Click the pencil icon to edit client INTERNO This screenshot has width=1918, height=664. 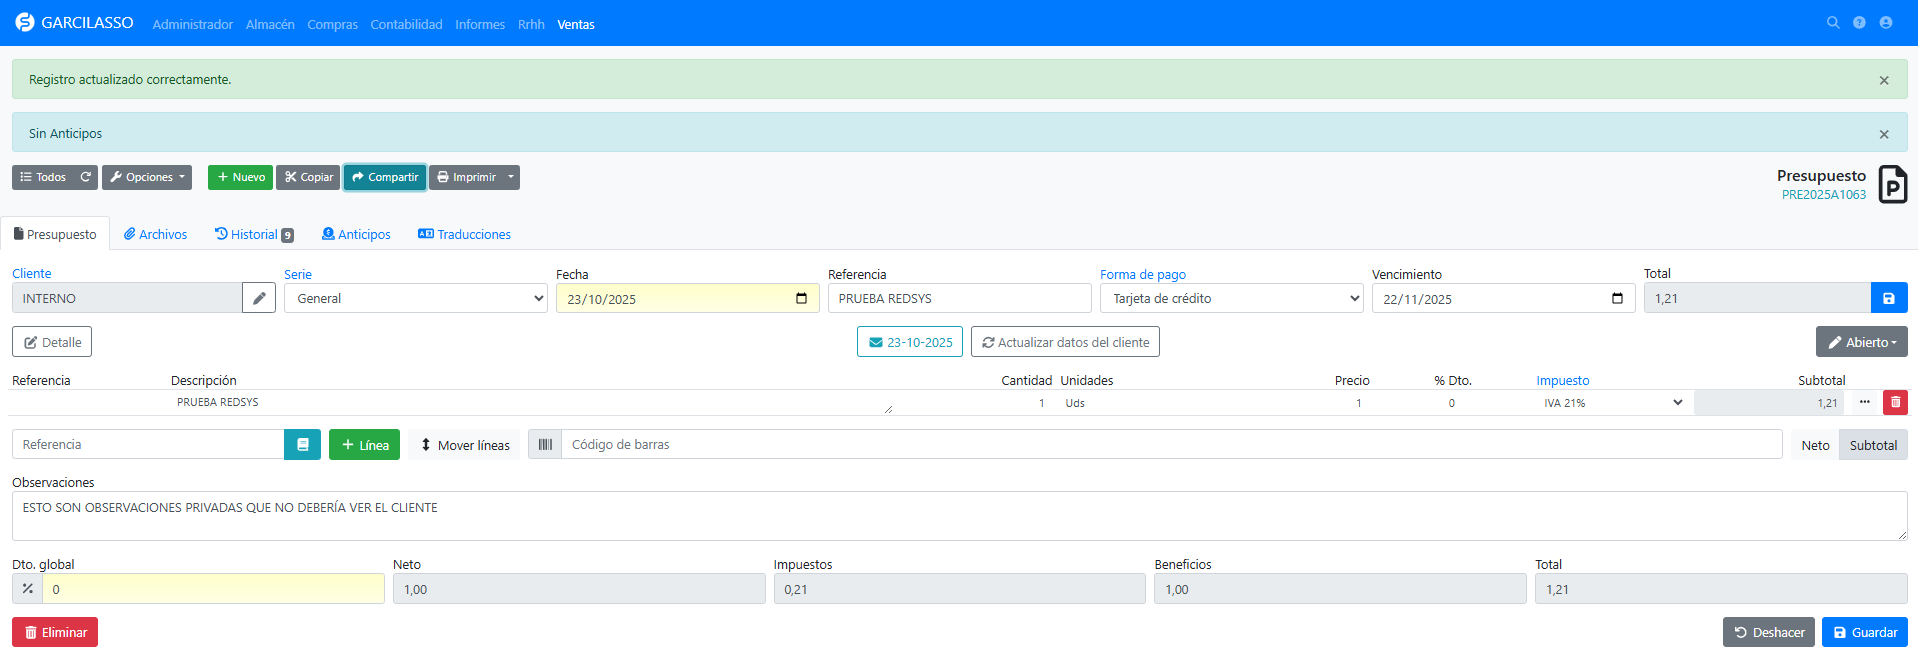259,298
